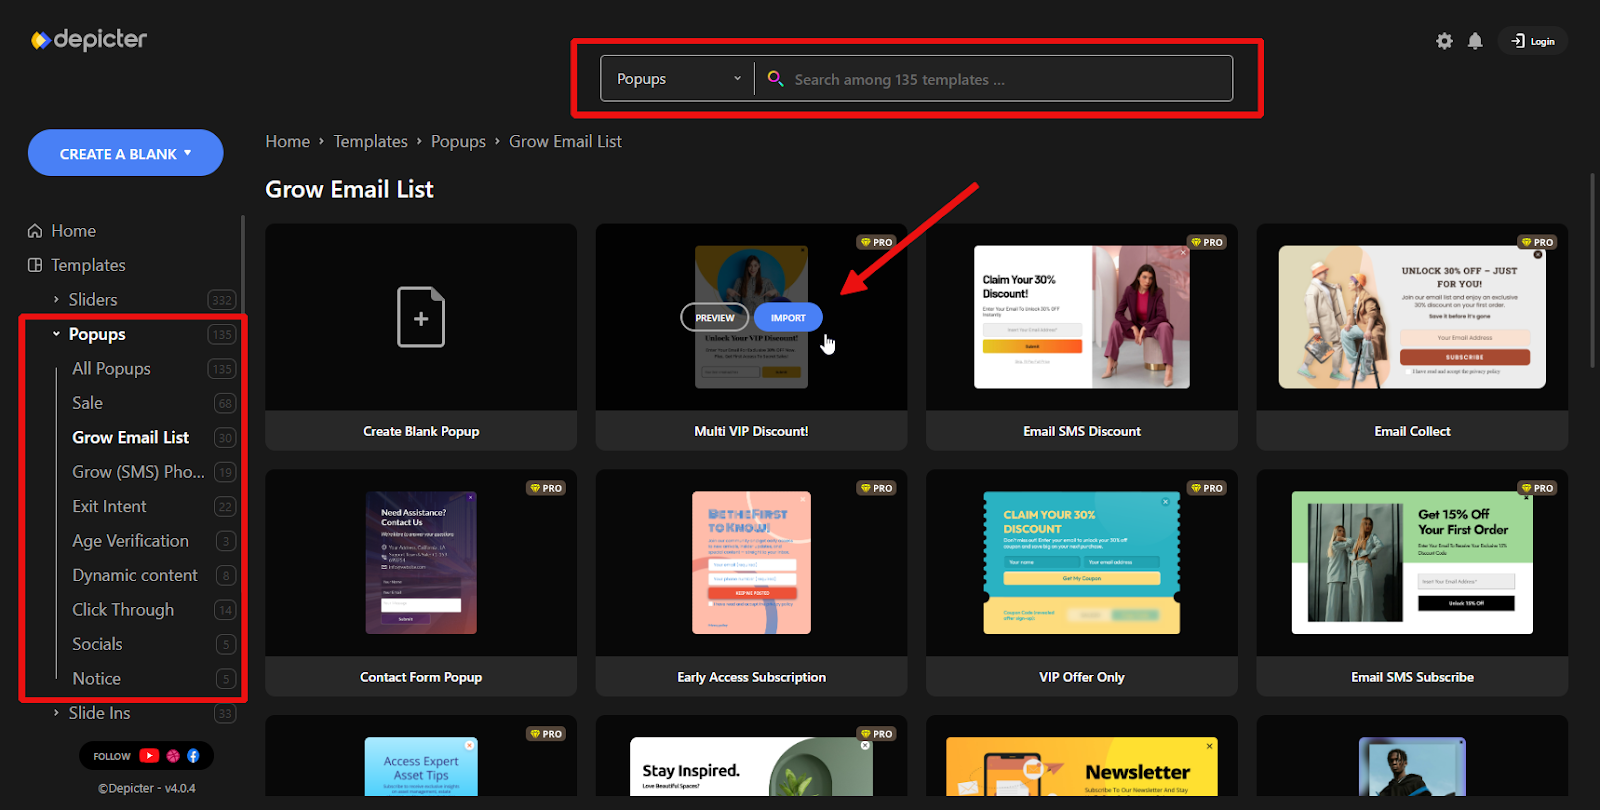
Task: Collapse the Popups tree section
Action: (x=56, y=334)
